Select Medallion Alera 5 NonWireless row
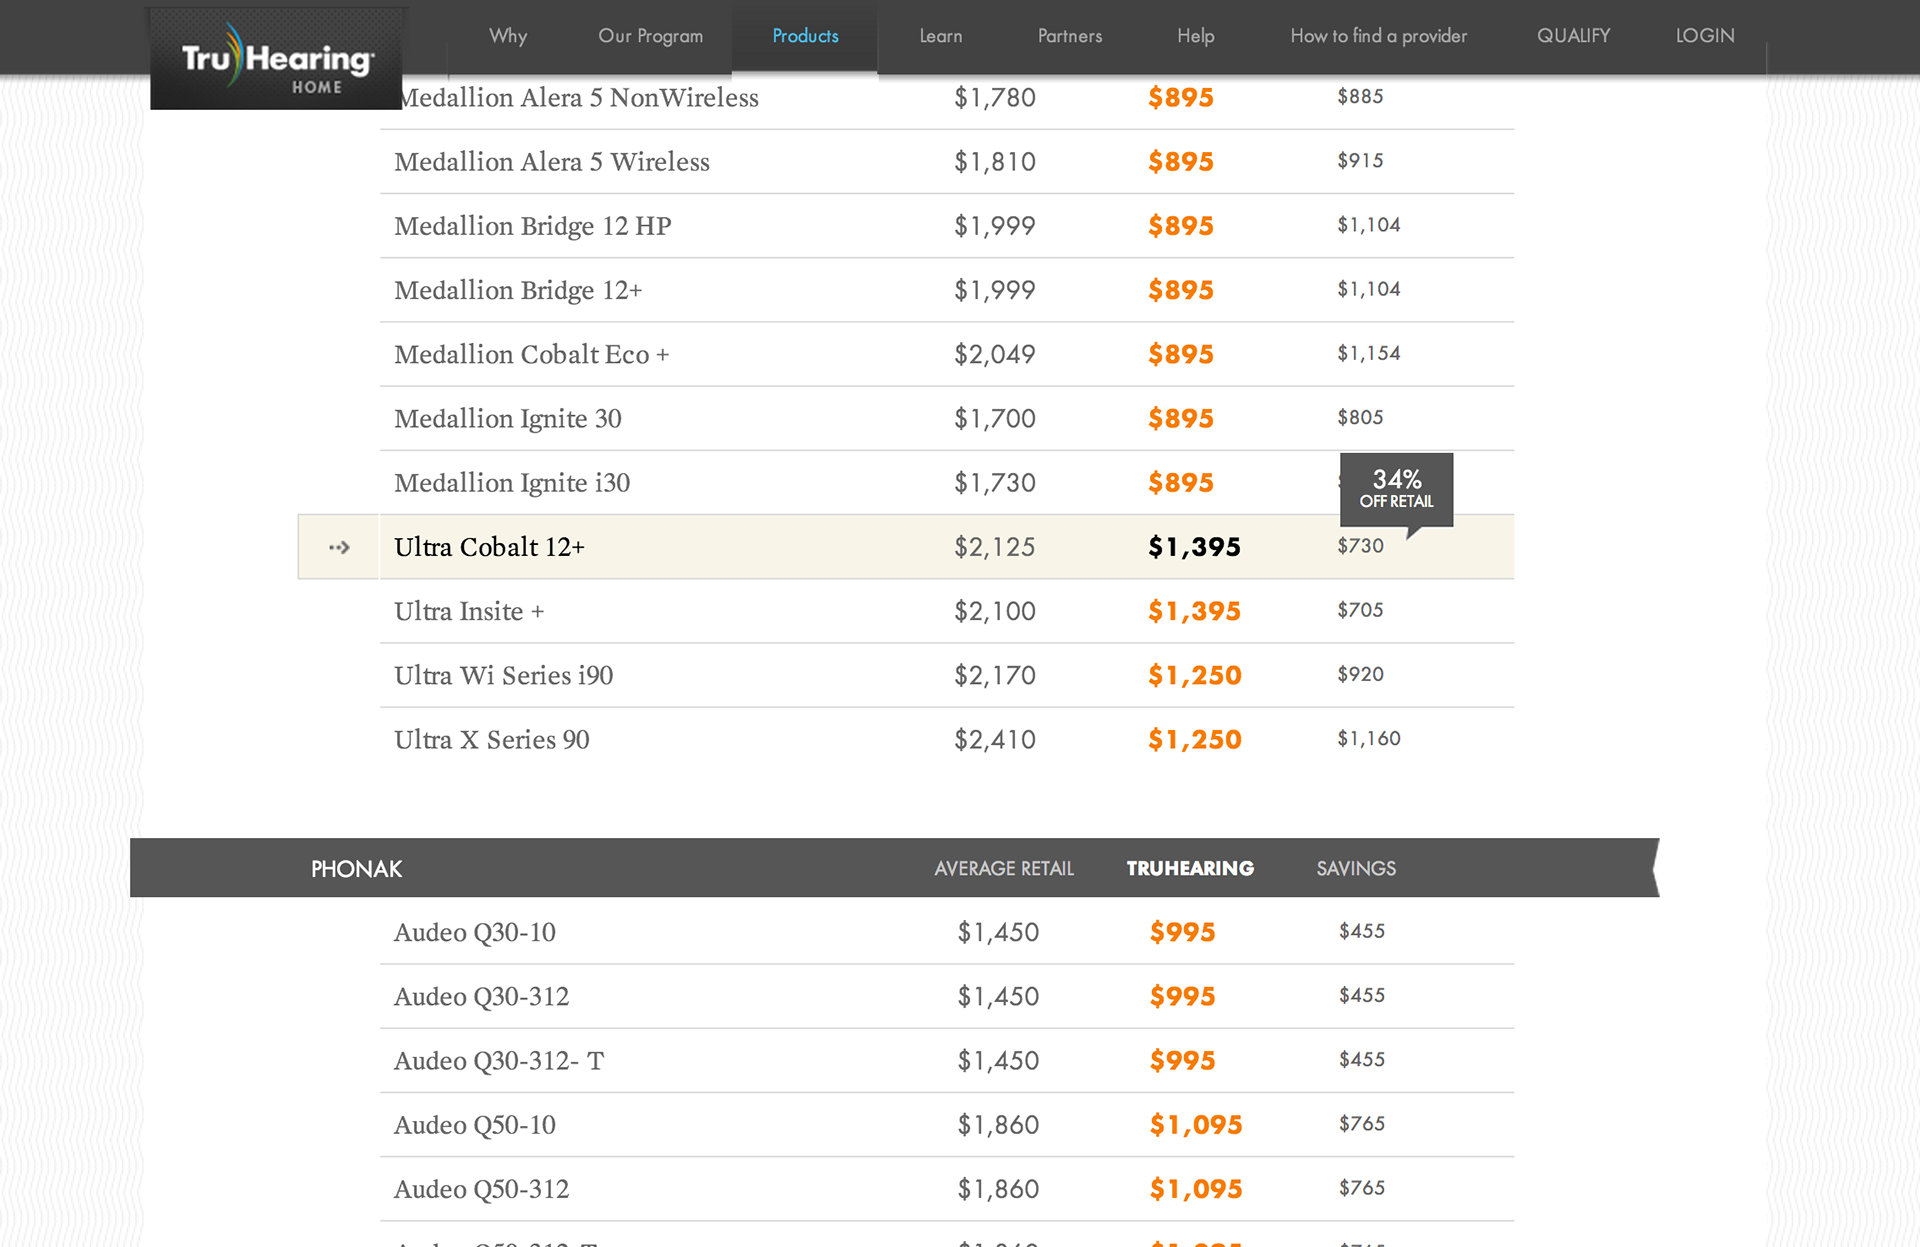1920x1247 pixels. tap(947, 98)
